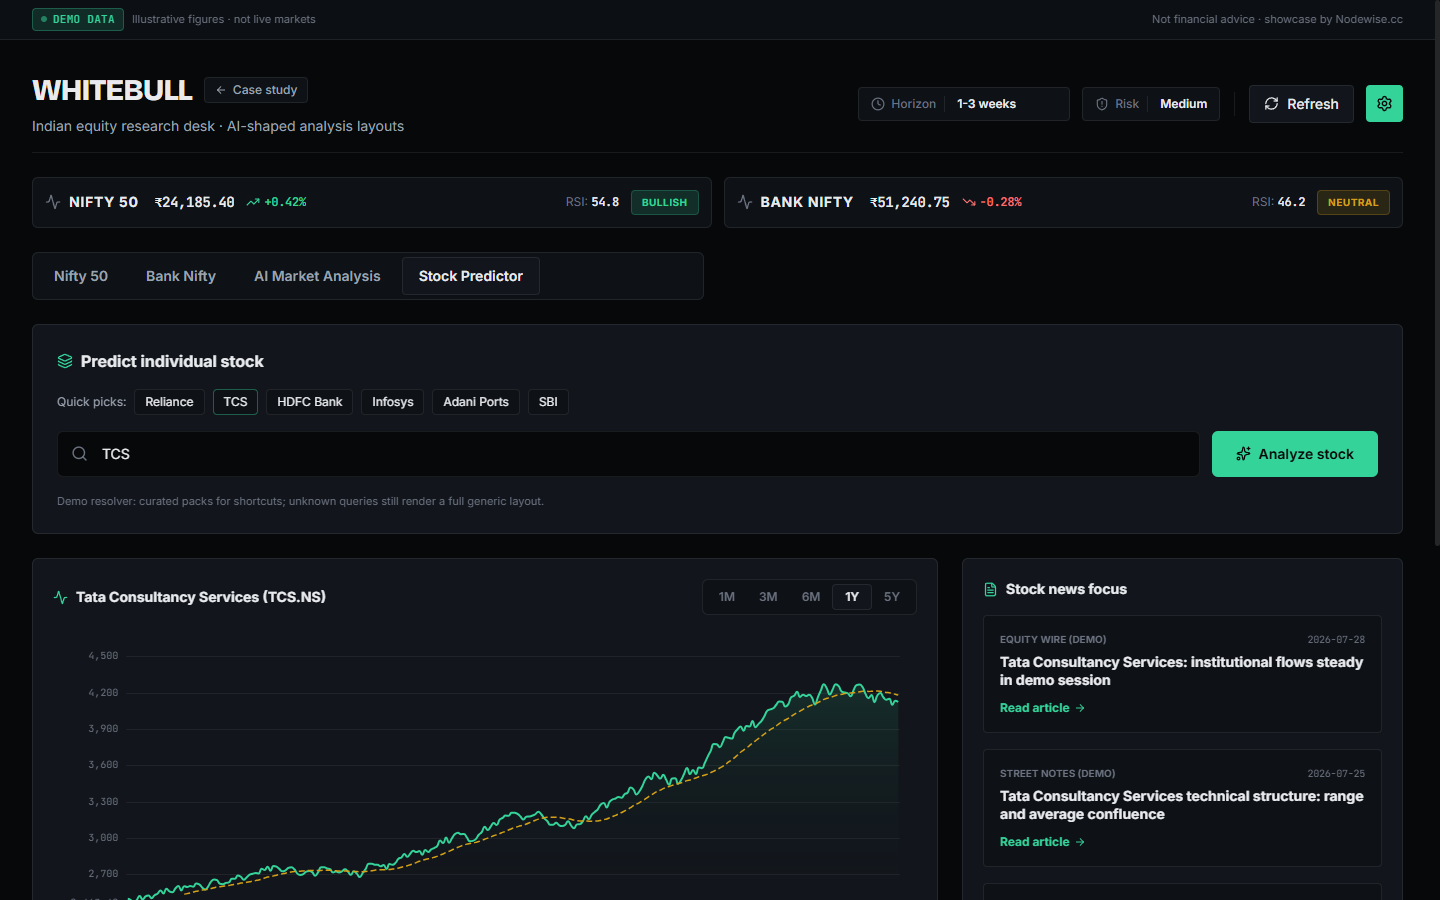The width and height of the screenshot is (1440, 900).
Task: Open Read article for institutional flows story
Action: pos(1042,708)
